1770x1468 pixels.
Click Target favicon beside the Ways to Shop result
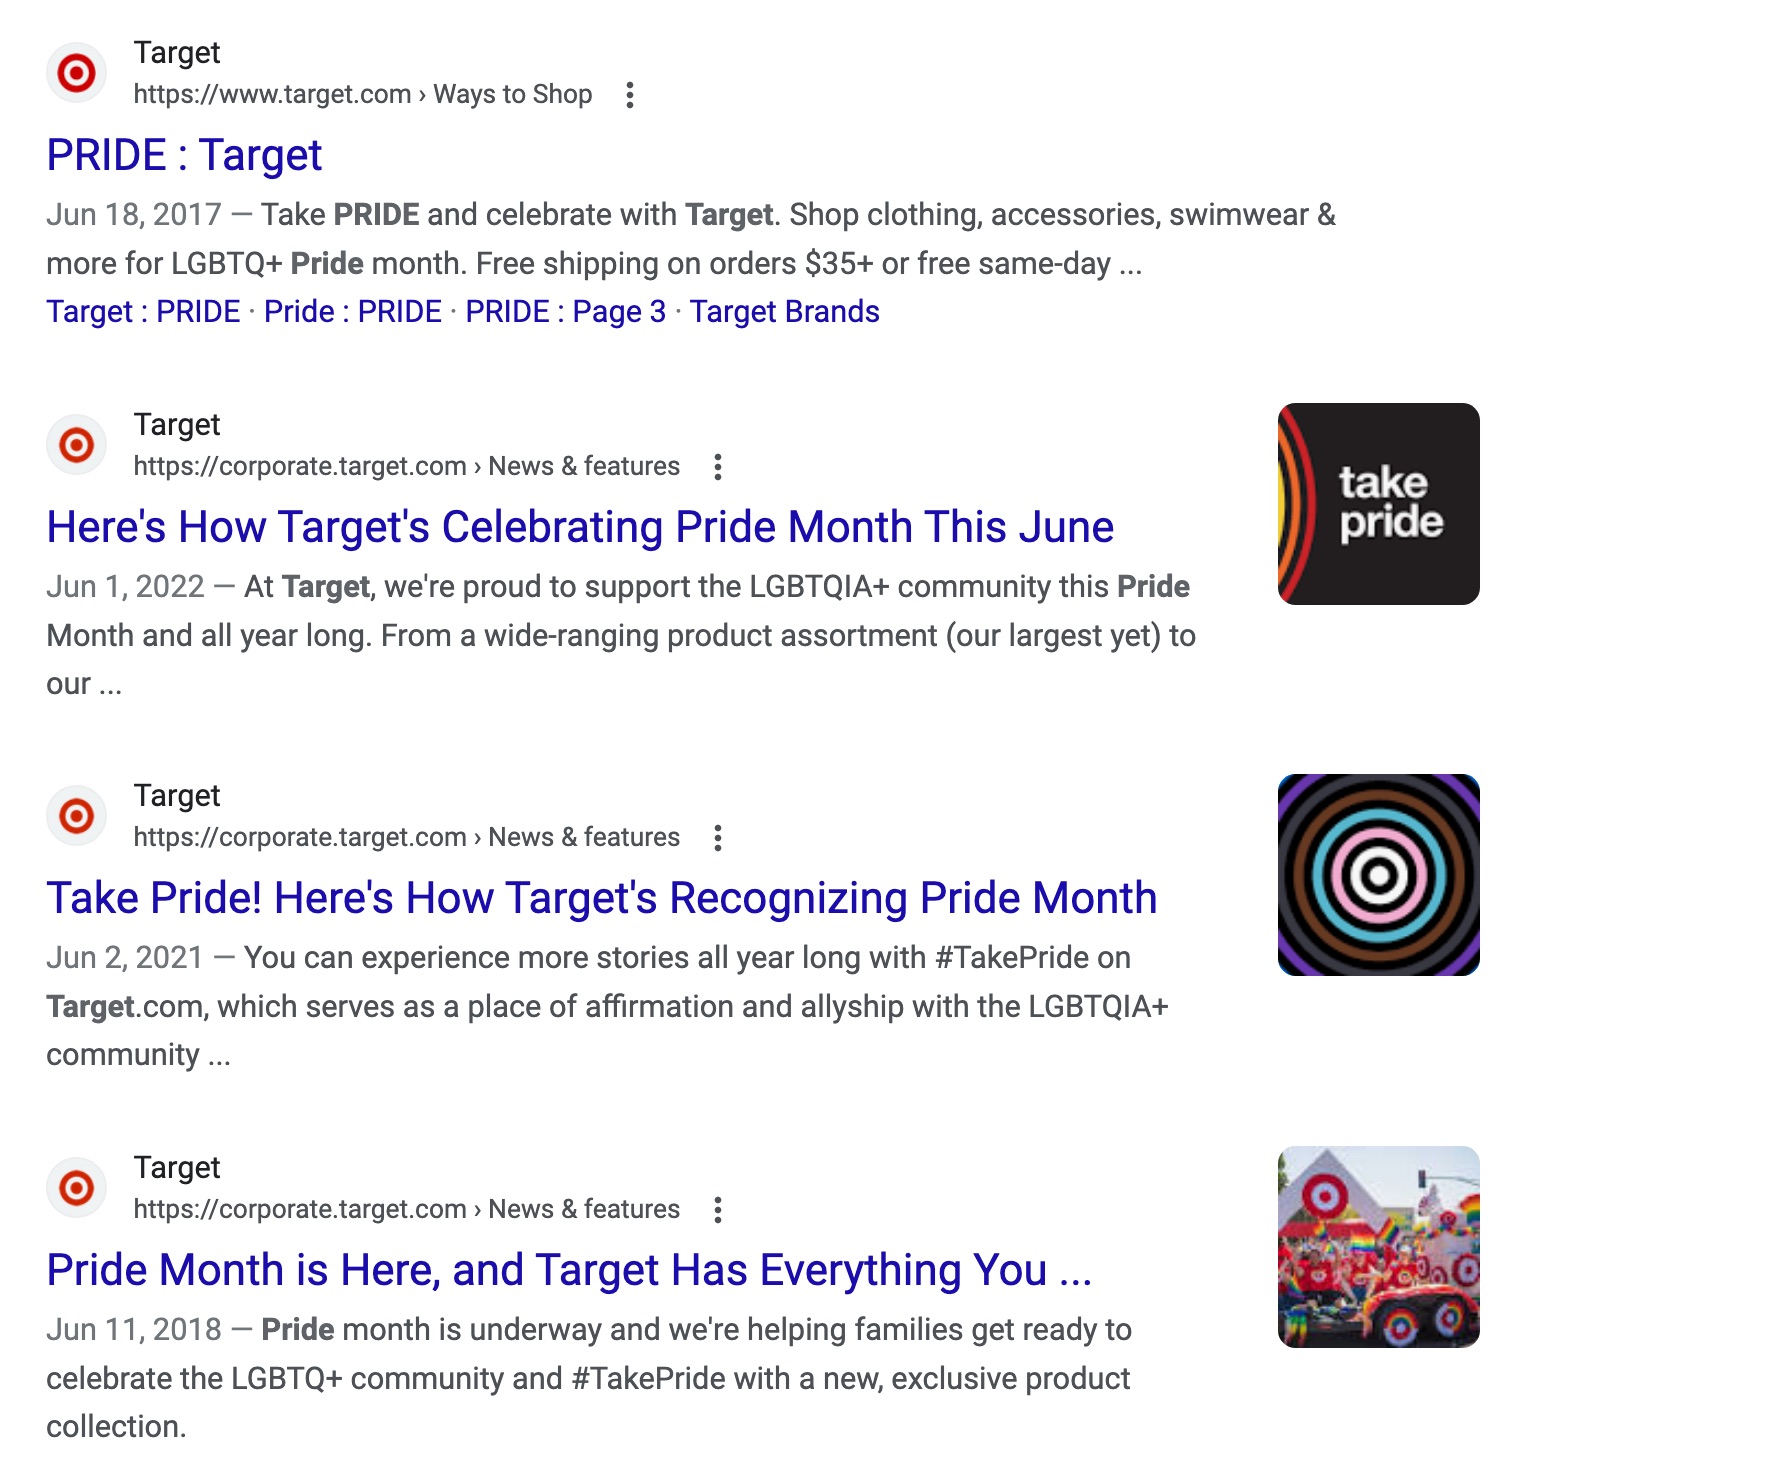tap(77, 73)
